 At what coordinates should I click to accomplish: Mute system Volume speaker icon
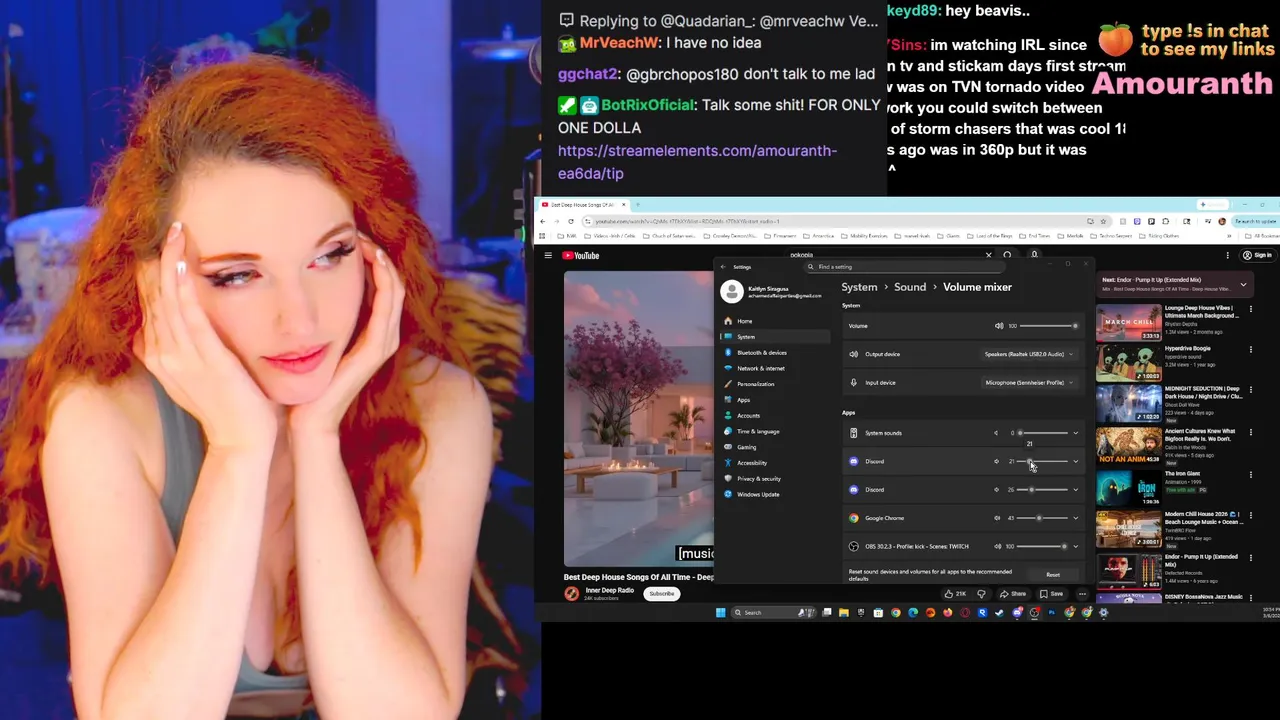point(998,326)
